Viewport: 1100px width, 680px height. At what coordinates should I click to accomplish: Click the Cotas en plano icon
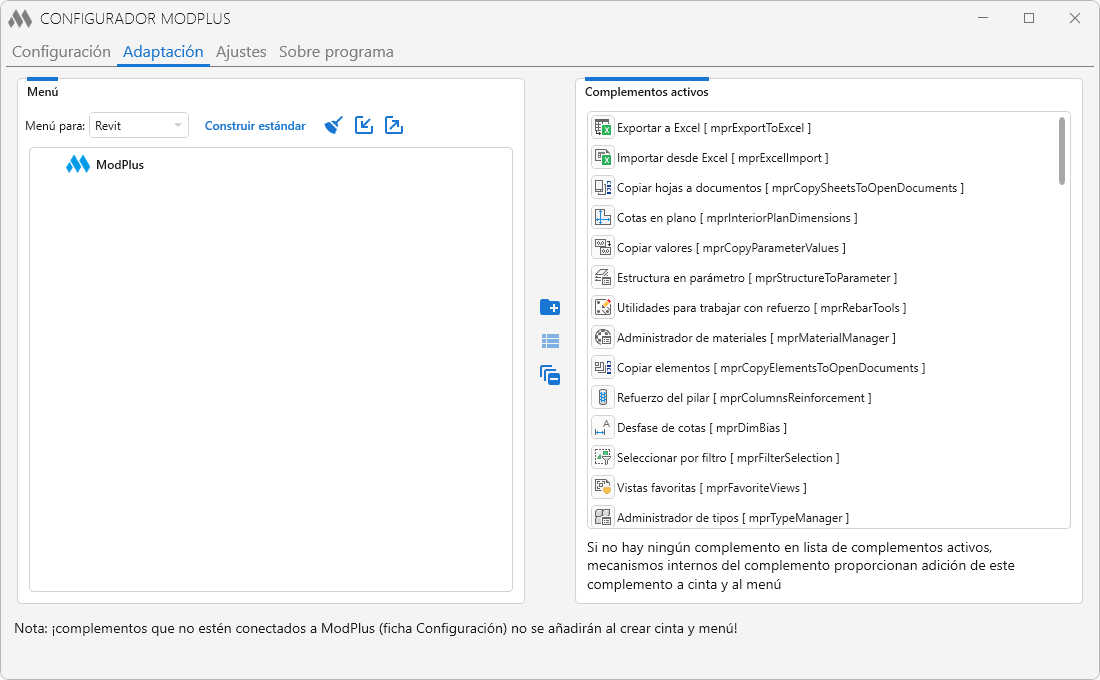(603, 218)
